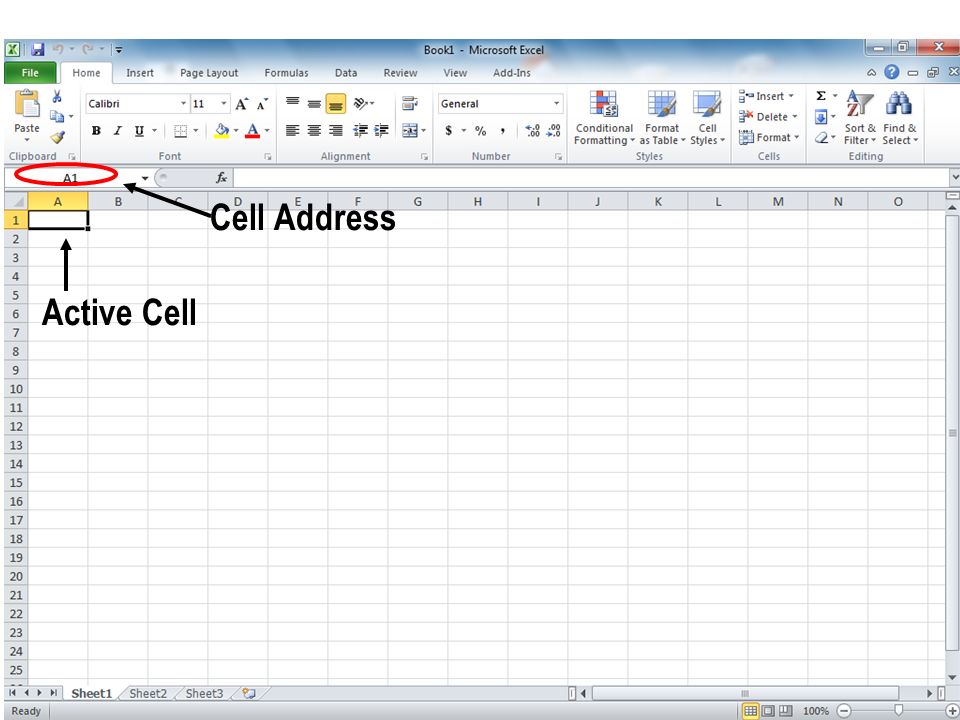Open Format as Table gallery
This screenshot has width=960, height=720.
click(662, 118)
